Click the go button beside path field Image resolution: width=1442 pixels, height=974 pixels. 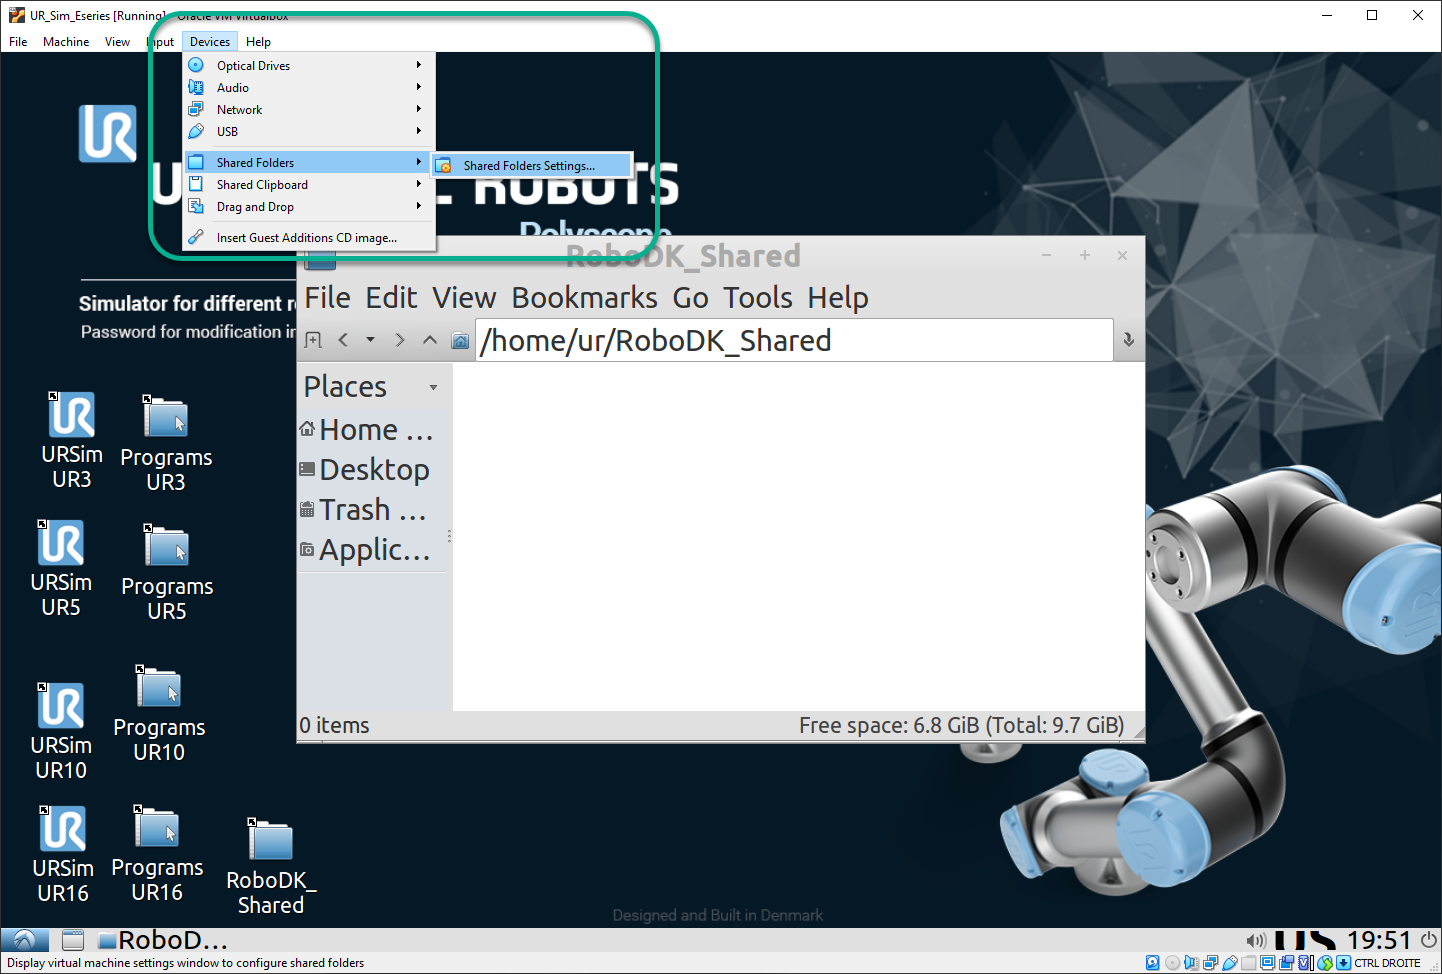pos(1128,340)
